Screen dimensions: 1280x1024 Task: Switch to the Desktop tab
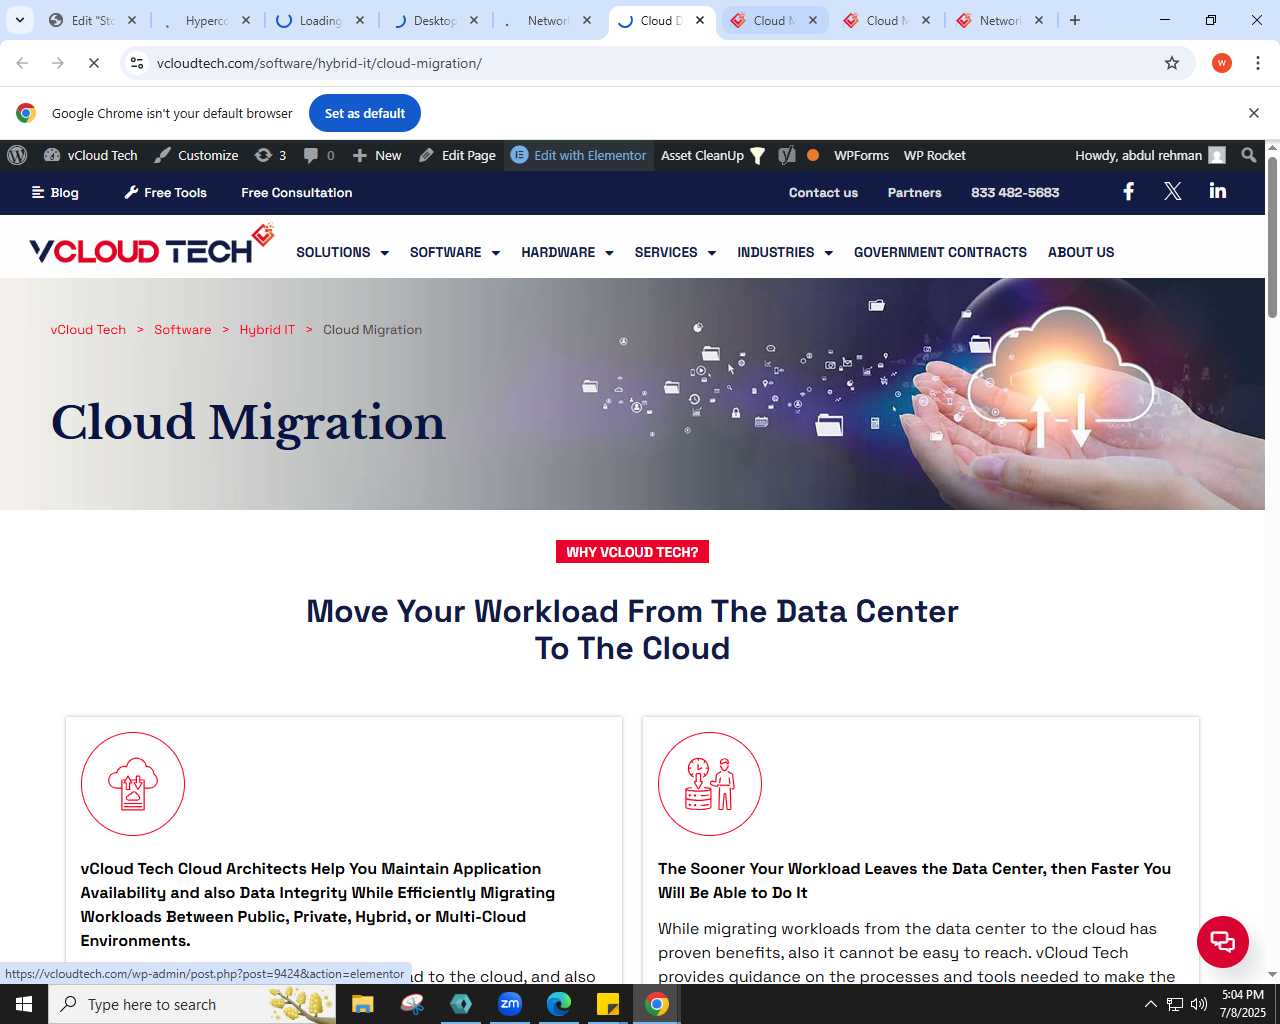(x=435, y=20)
